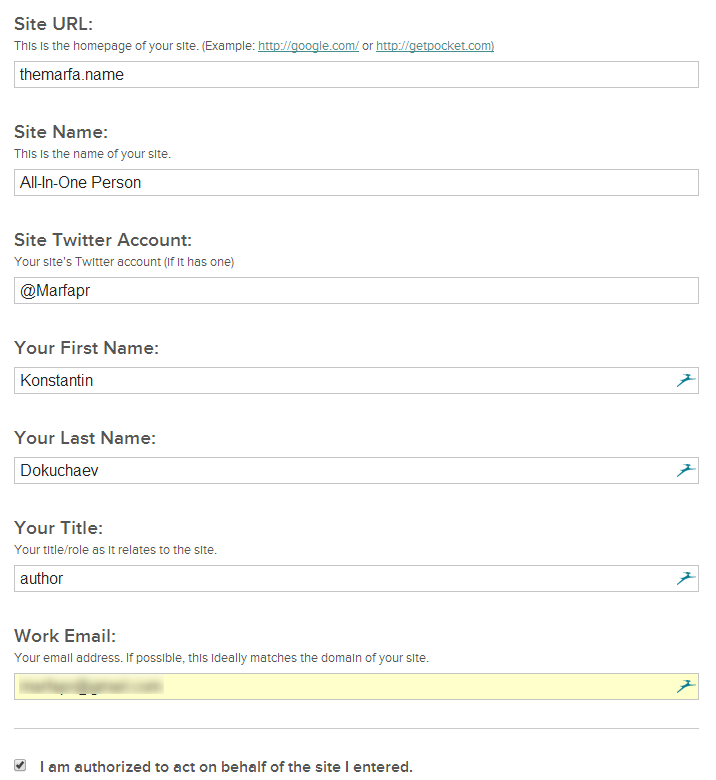
Task: Click the 'Site Twitter Account:' heading
Action: (x=103, y=240)
